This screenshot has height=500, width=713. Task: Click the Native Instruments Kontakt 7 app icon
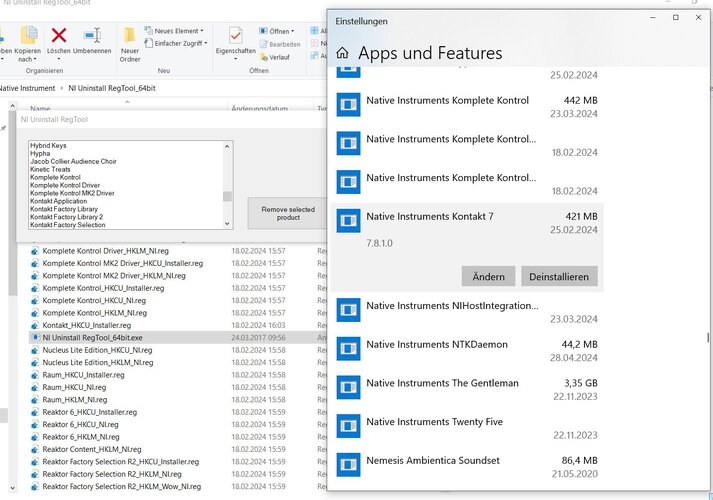tap(348, 221)
